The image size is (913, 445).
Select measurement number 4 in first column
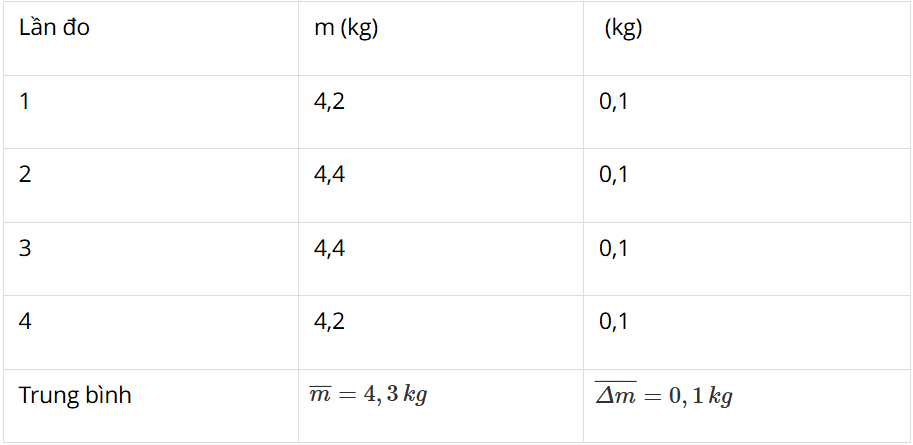(25, 321)
